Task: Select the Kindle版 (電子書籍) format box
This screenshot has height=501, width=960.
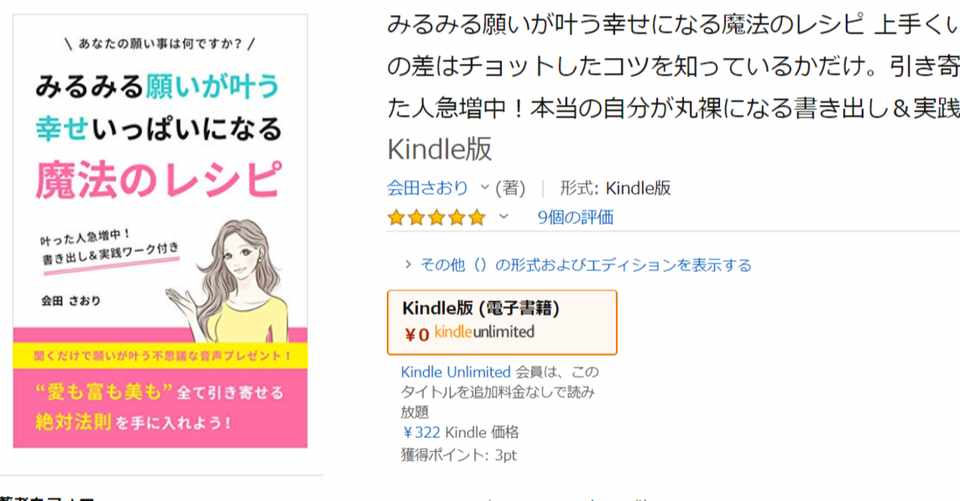Action: coord(502,323)
